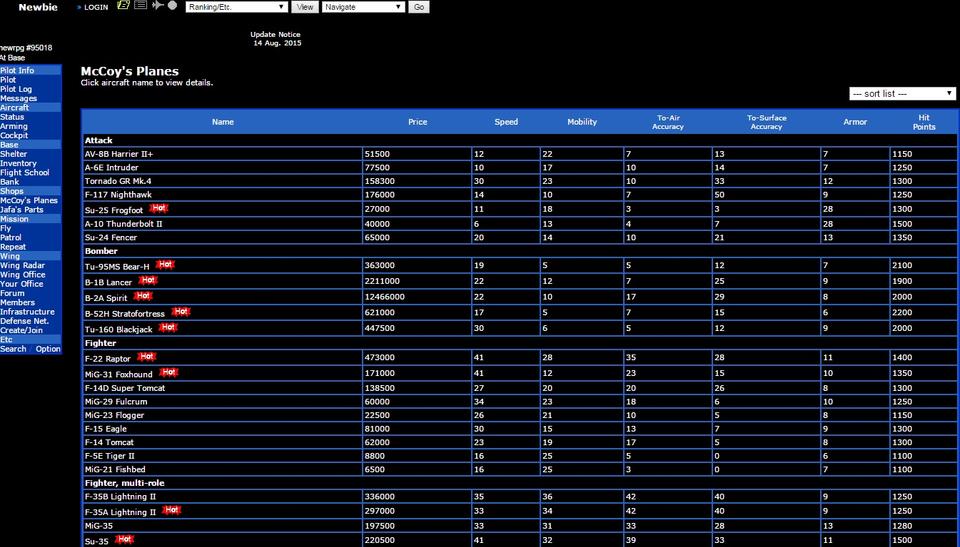This screenshot has width=960, height=547.
Task: Click the list icon in top bar
Action: pyautogui.click(x=141, y=6)
